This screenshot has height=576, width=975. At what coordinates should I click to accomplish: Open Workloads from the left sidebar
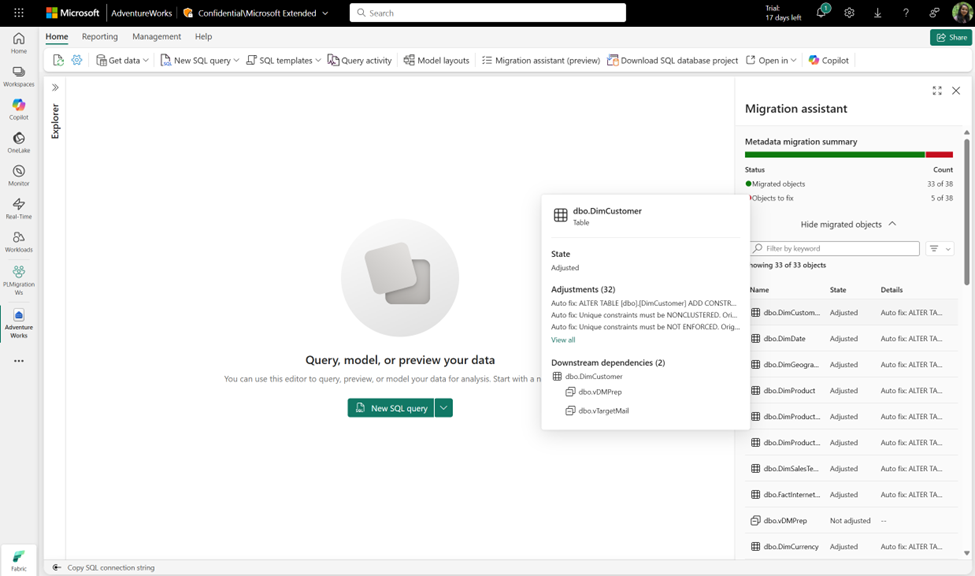click(x=18, y=238)
